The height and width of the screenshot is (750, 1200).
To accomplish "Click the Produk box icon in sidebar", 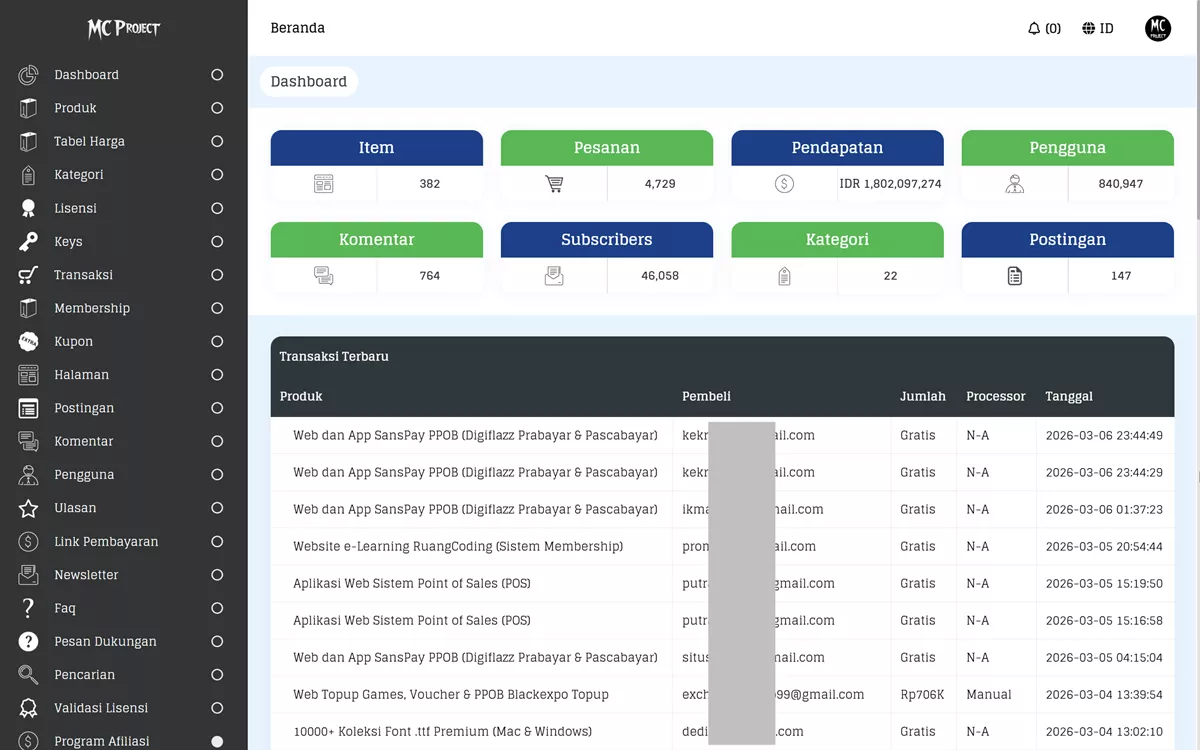I will pos(29,108).
